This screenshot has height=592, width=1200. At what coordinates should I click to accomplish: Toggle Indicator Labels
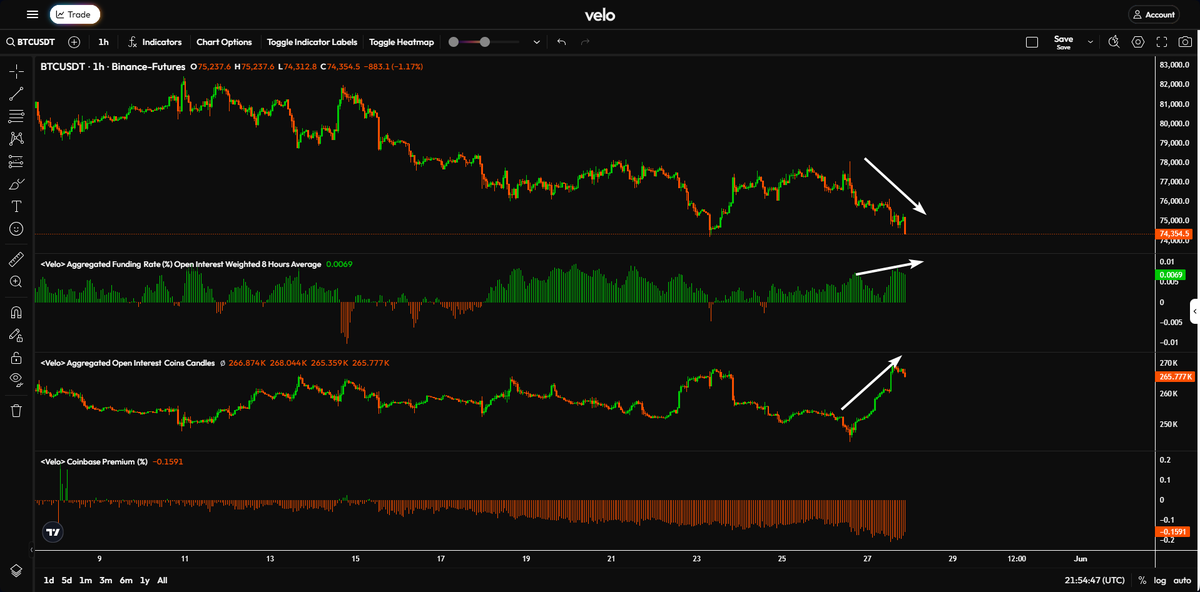point(312,42)
